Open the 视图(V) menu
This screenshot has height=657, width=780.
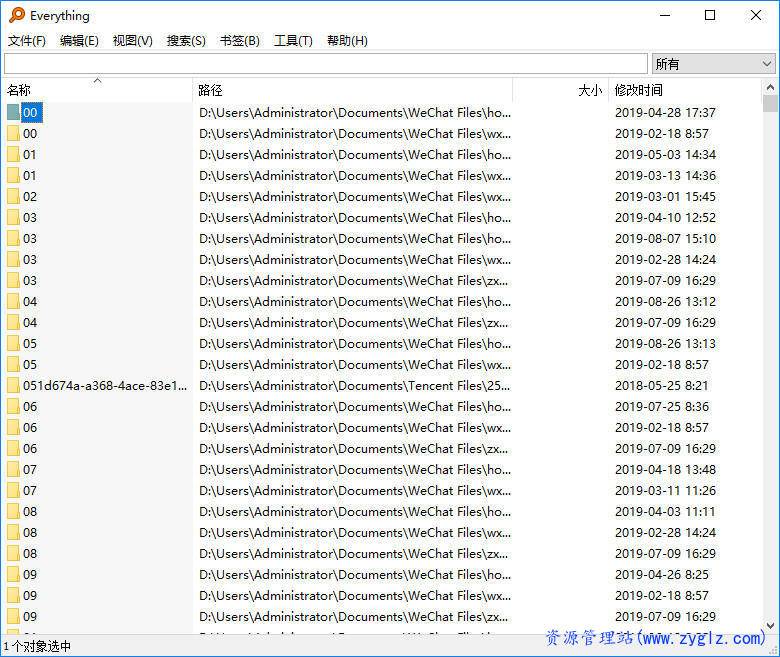tap(132, 40)
